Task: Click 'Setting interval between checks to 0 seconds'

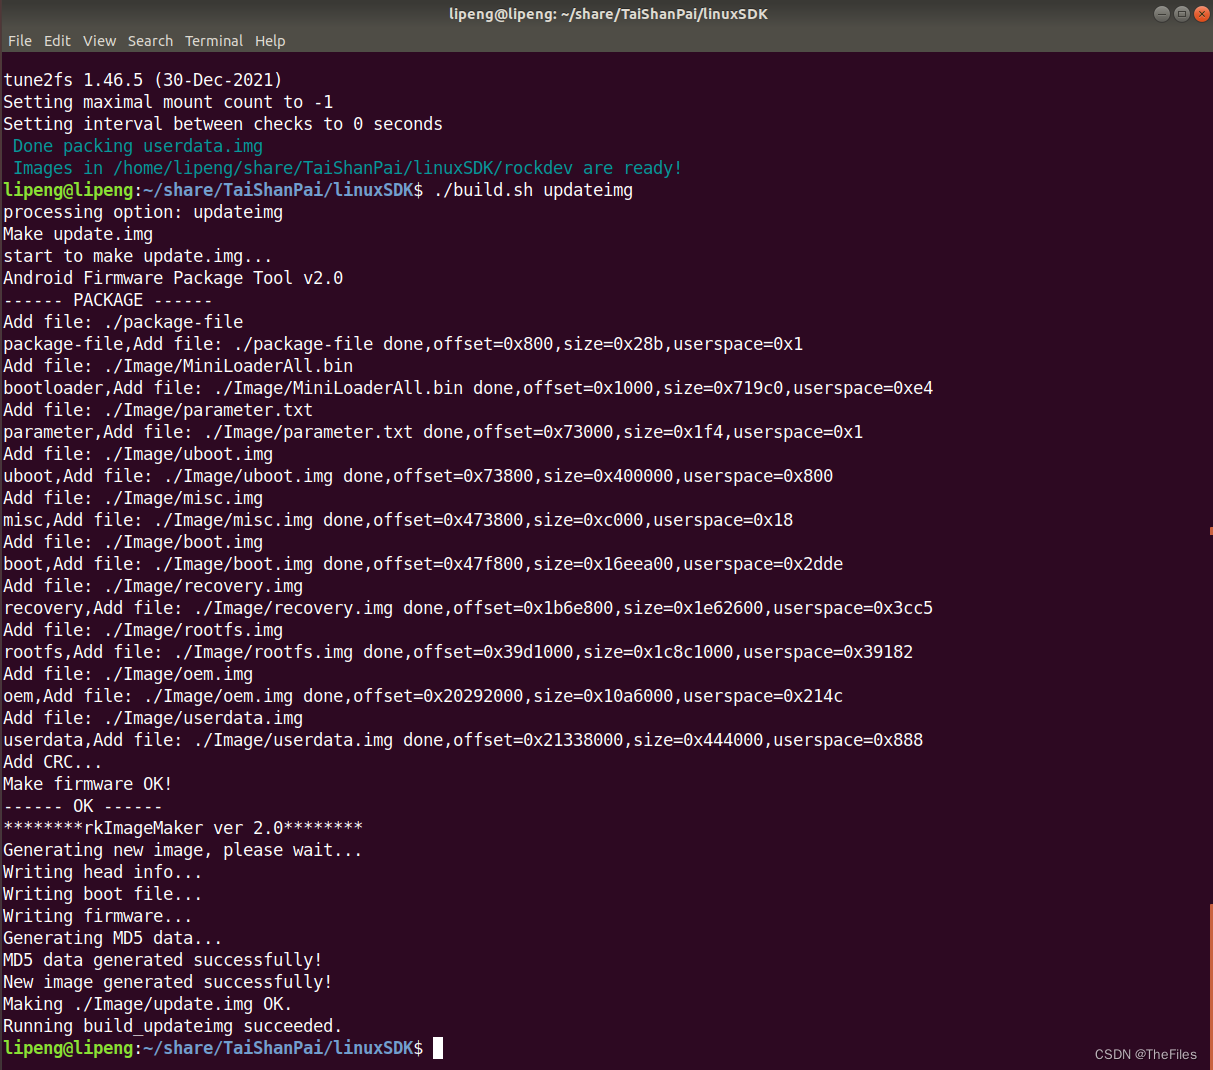Action: (223, 124)
